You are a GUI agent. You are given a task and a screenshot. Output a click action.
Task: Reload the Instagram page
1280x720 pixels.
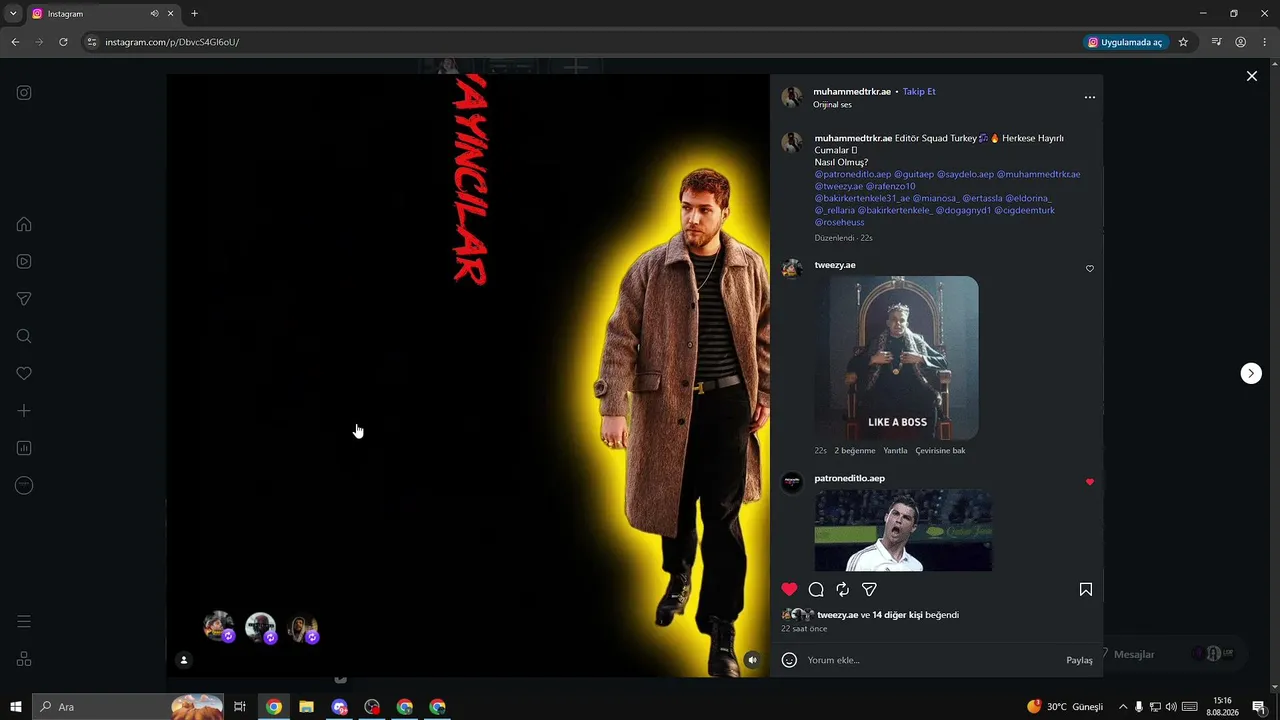[63, 42]
